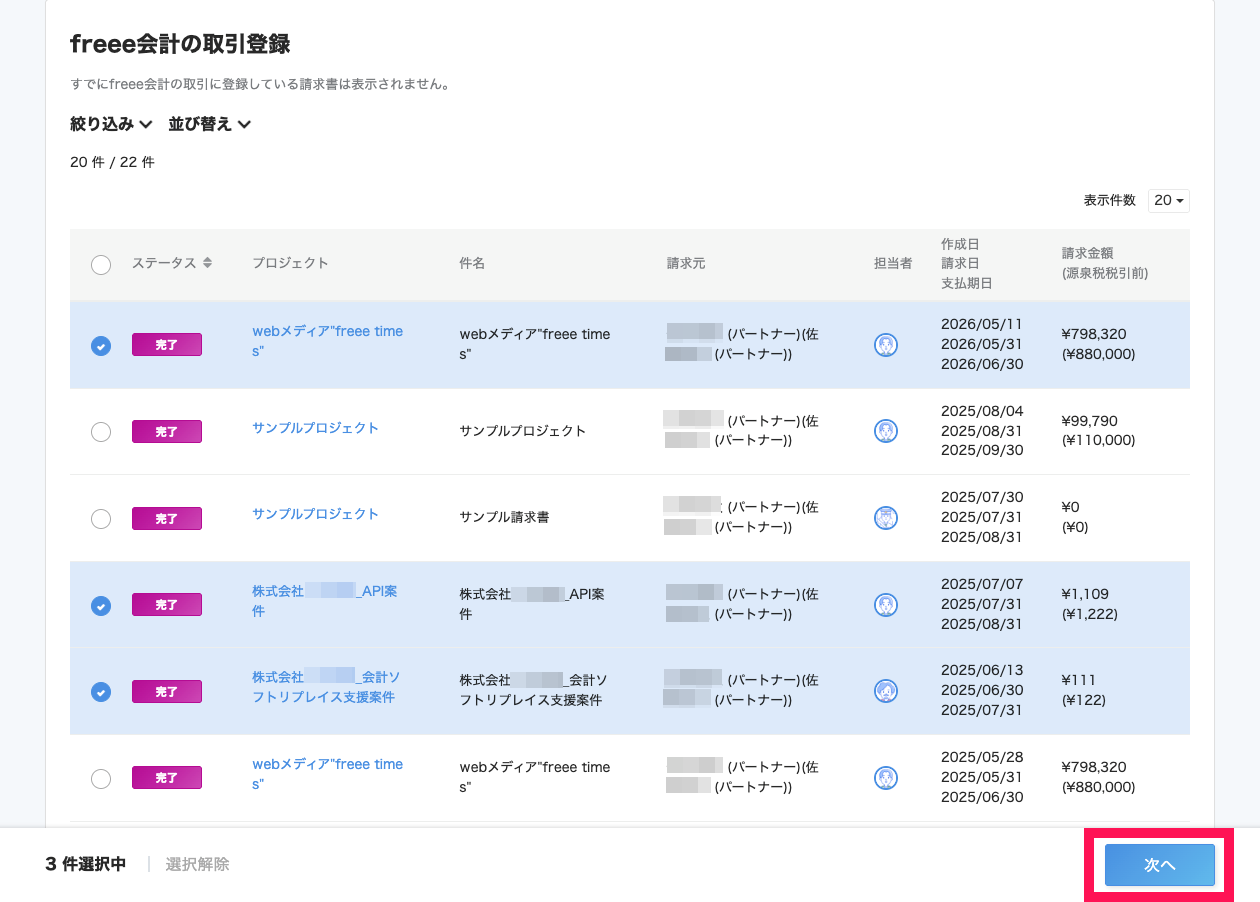1260x902 pixels.
Task: Click 選択解除 to clear selection
Action: tap(197, 864)
